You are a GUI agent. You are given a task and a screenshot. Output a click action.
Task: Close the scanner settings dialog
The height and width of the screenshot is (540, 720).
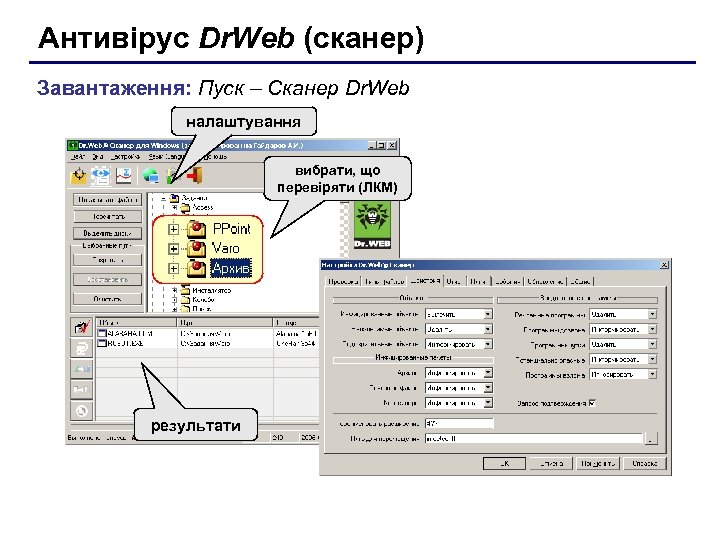tap(664, 265)
